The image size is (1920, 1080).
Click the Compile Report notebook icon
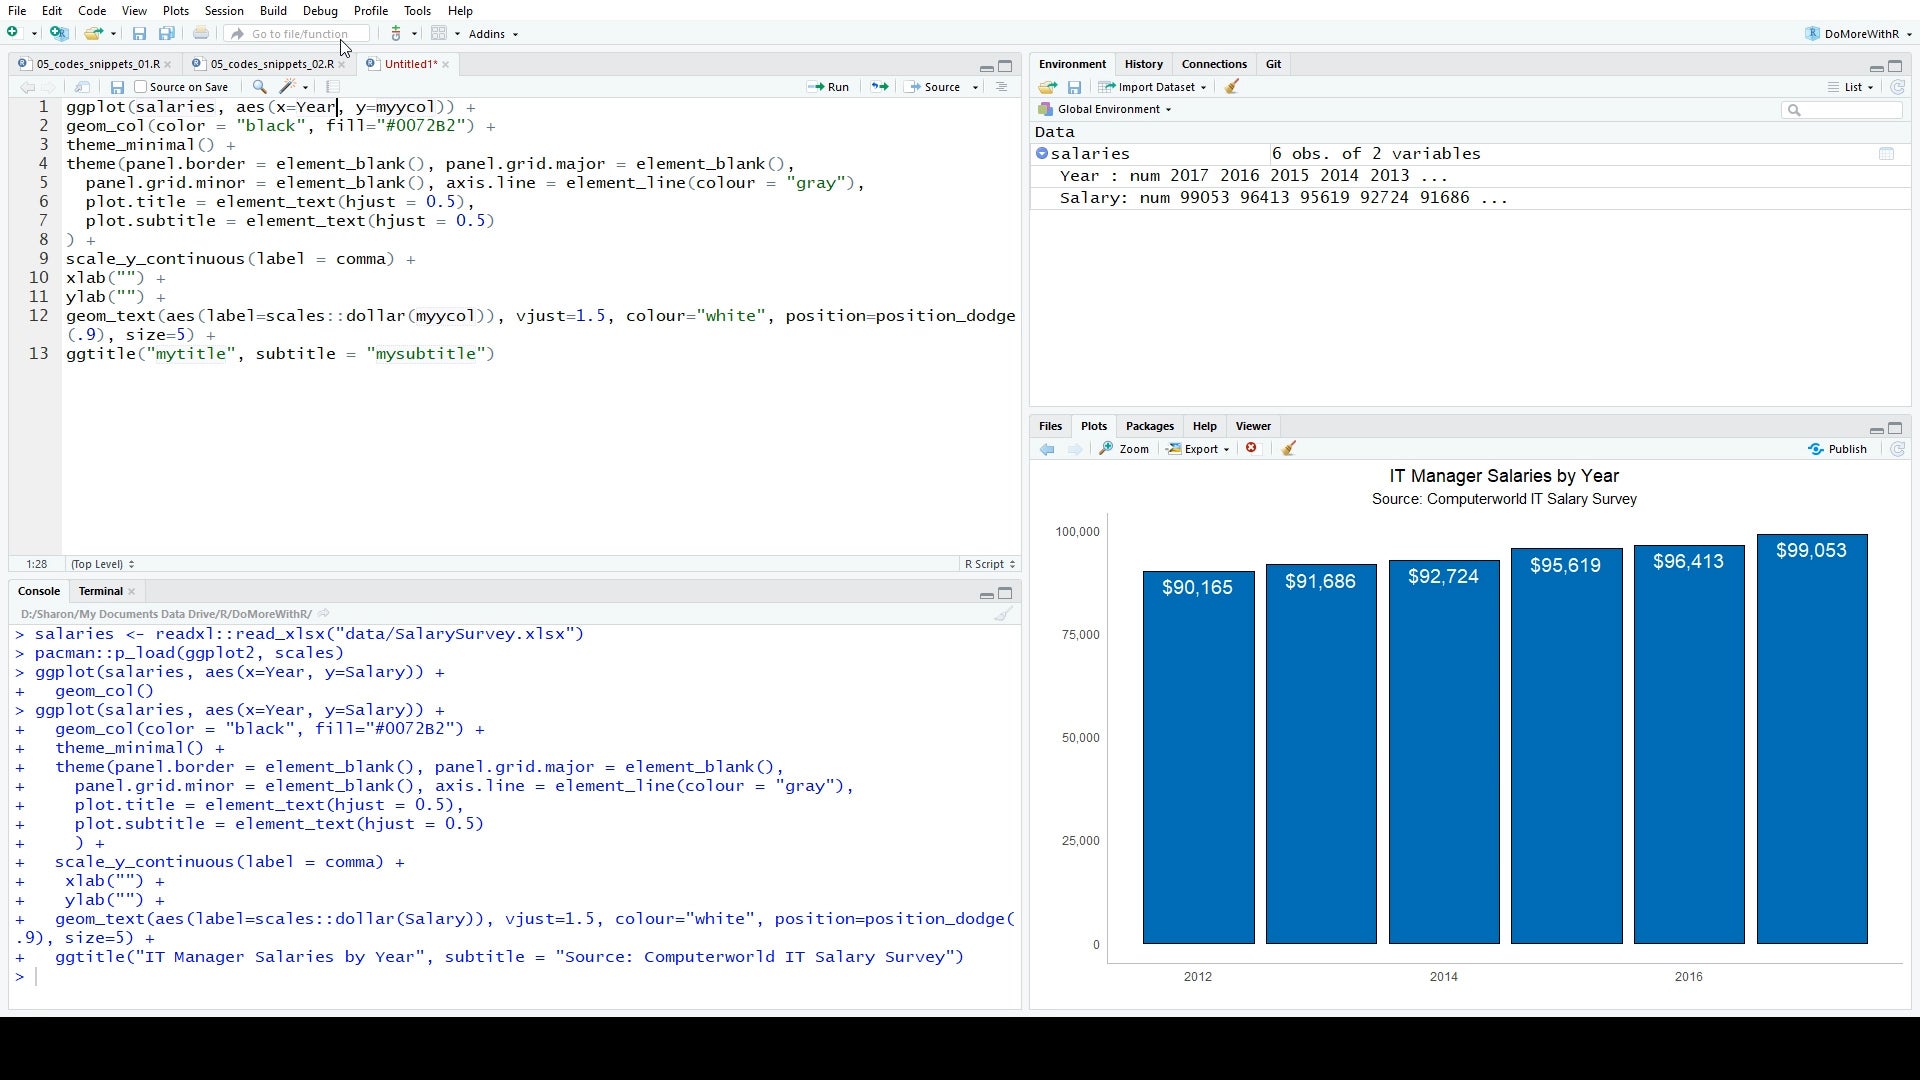tap(333, 87)
